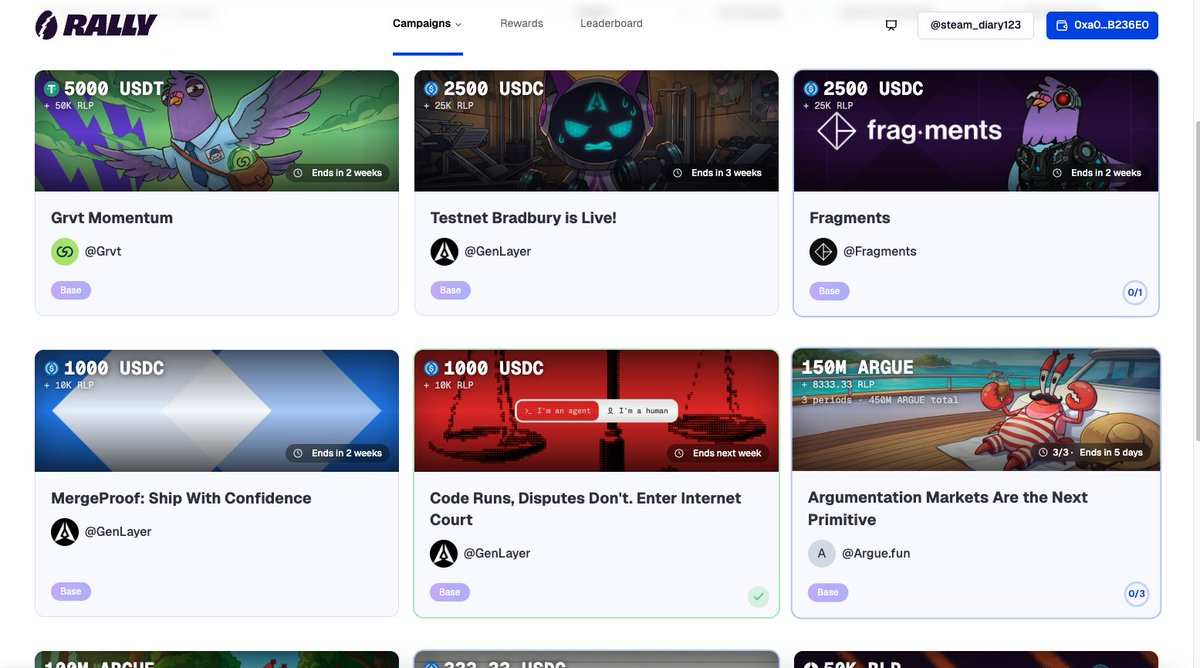The image size is (1200, 668).
Task: Click MergeProof: Ship With Confidence title
Action: (181, 498)
